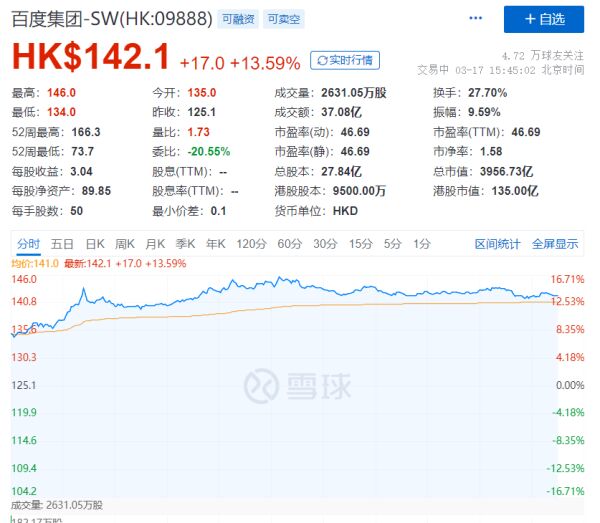600x523 pixels.
Task: Switch to the 日K chart tab
Action: pyautogui.click(x=94, y=243)
